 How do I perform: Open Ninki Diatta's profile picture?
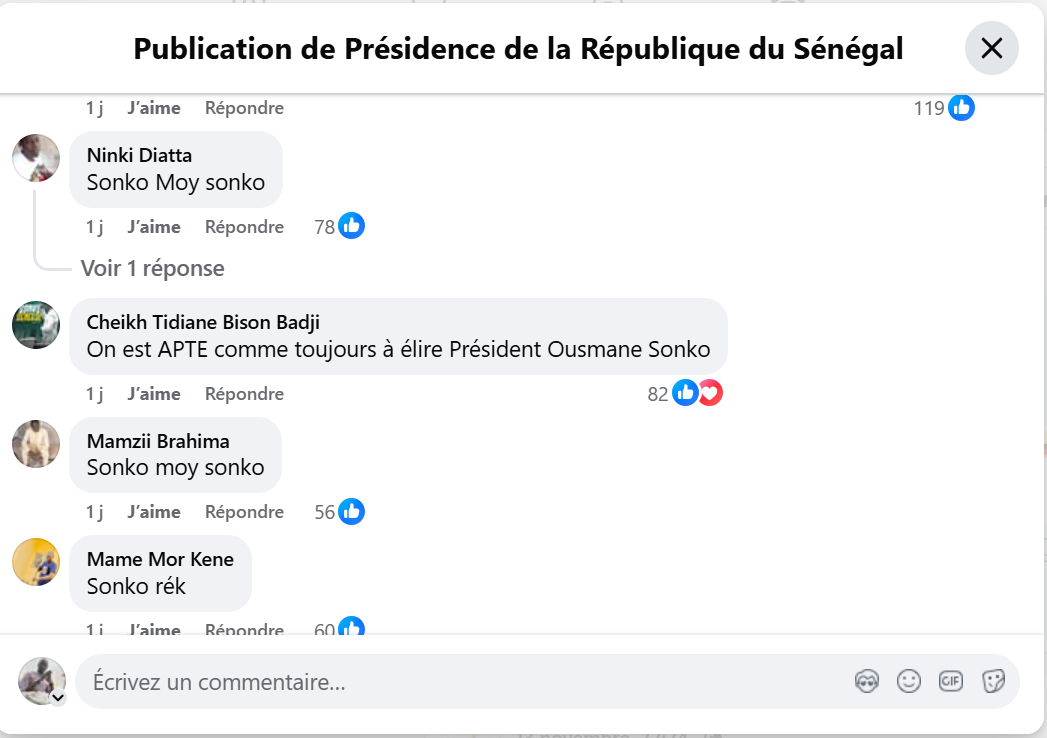(36, 157)
